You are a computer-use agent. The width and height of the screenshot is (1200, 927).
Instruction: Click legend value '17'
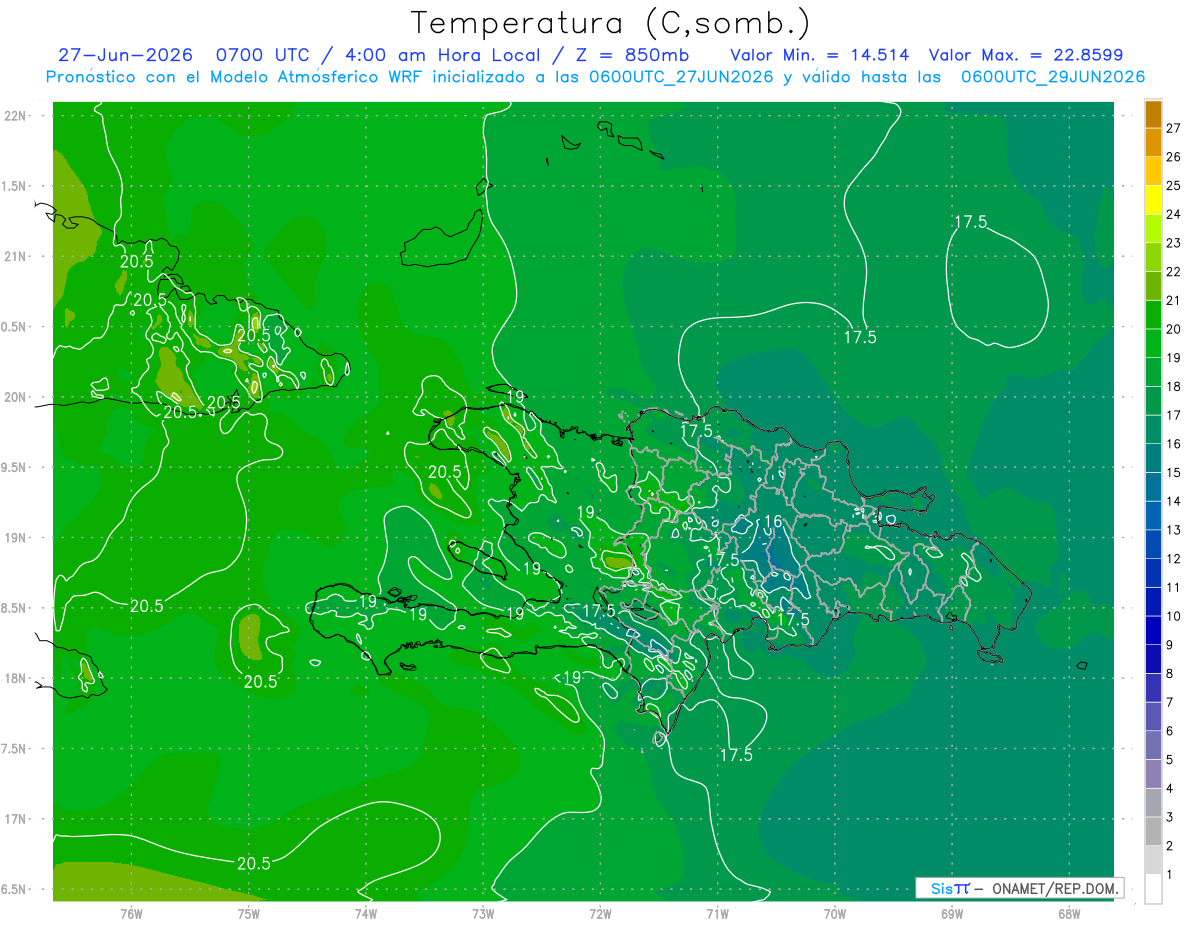[x=1174, y=415]
